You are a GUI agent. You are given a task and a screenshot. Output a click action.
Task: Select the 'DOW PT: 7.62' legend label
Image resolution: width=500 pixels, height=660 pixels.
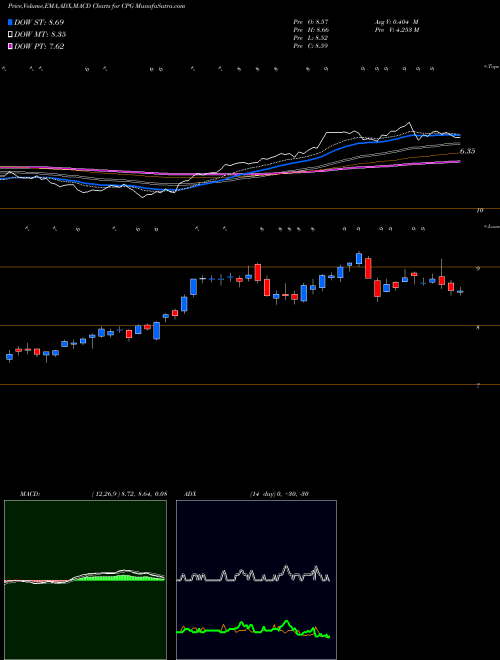pyautogui.click(x=39, y=47)
